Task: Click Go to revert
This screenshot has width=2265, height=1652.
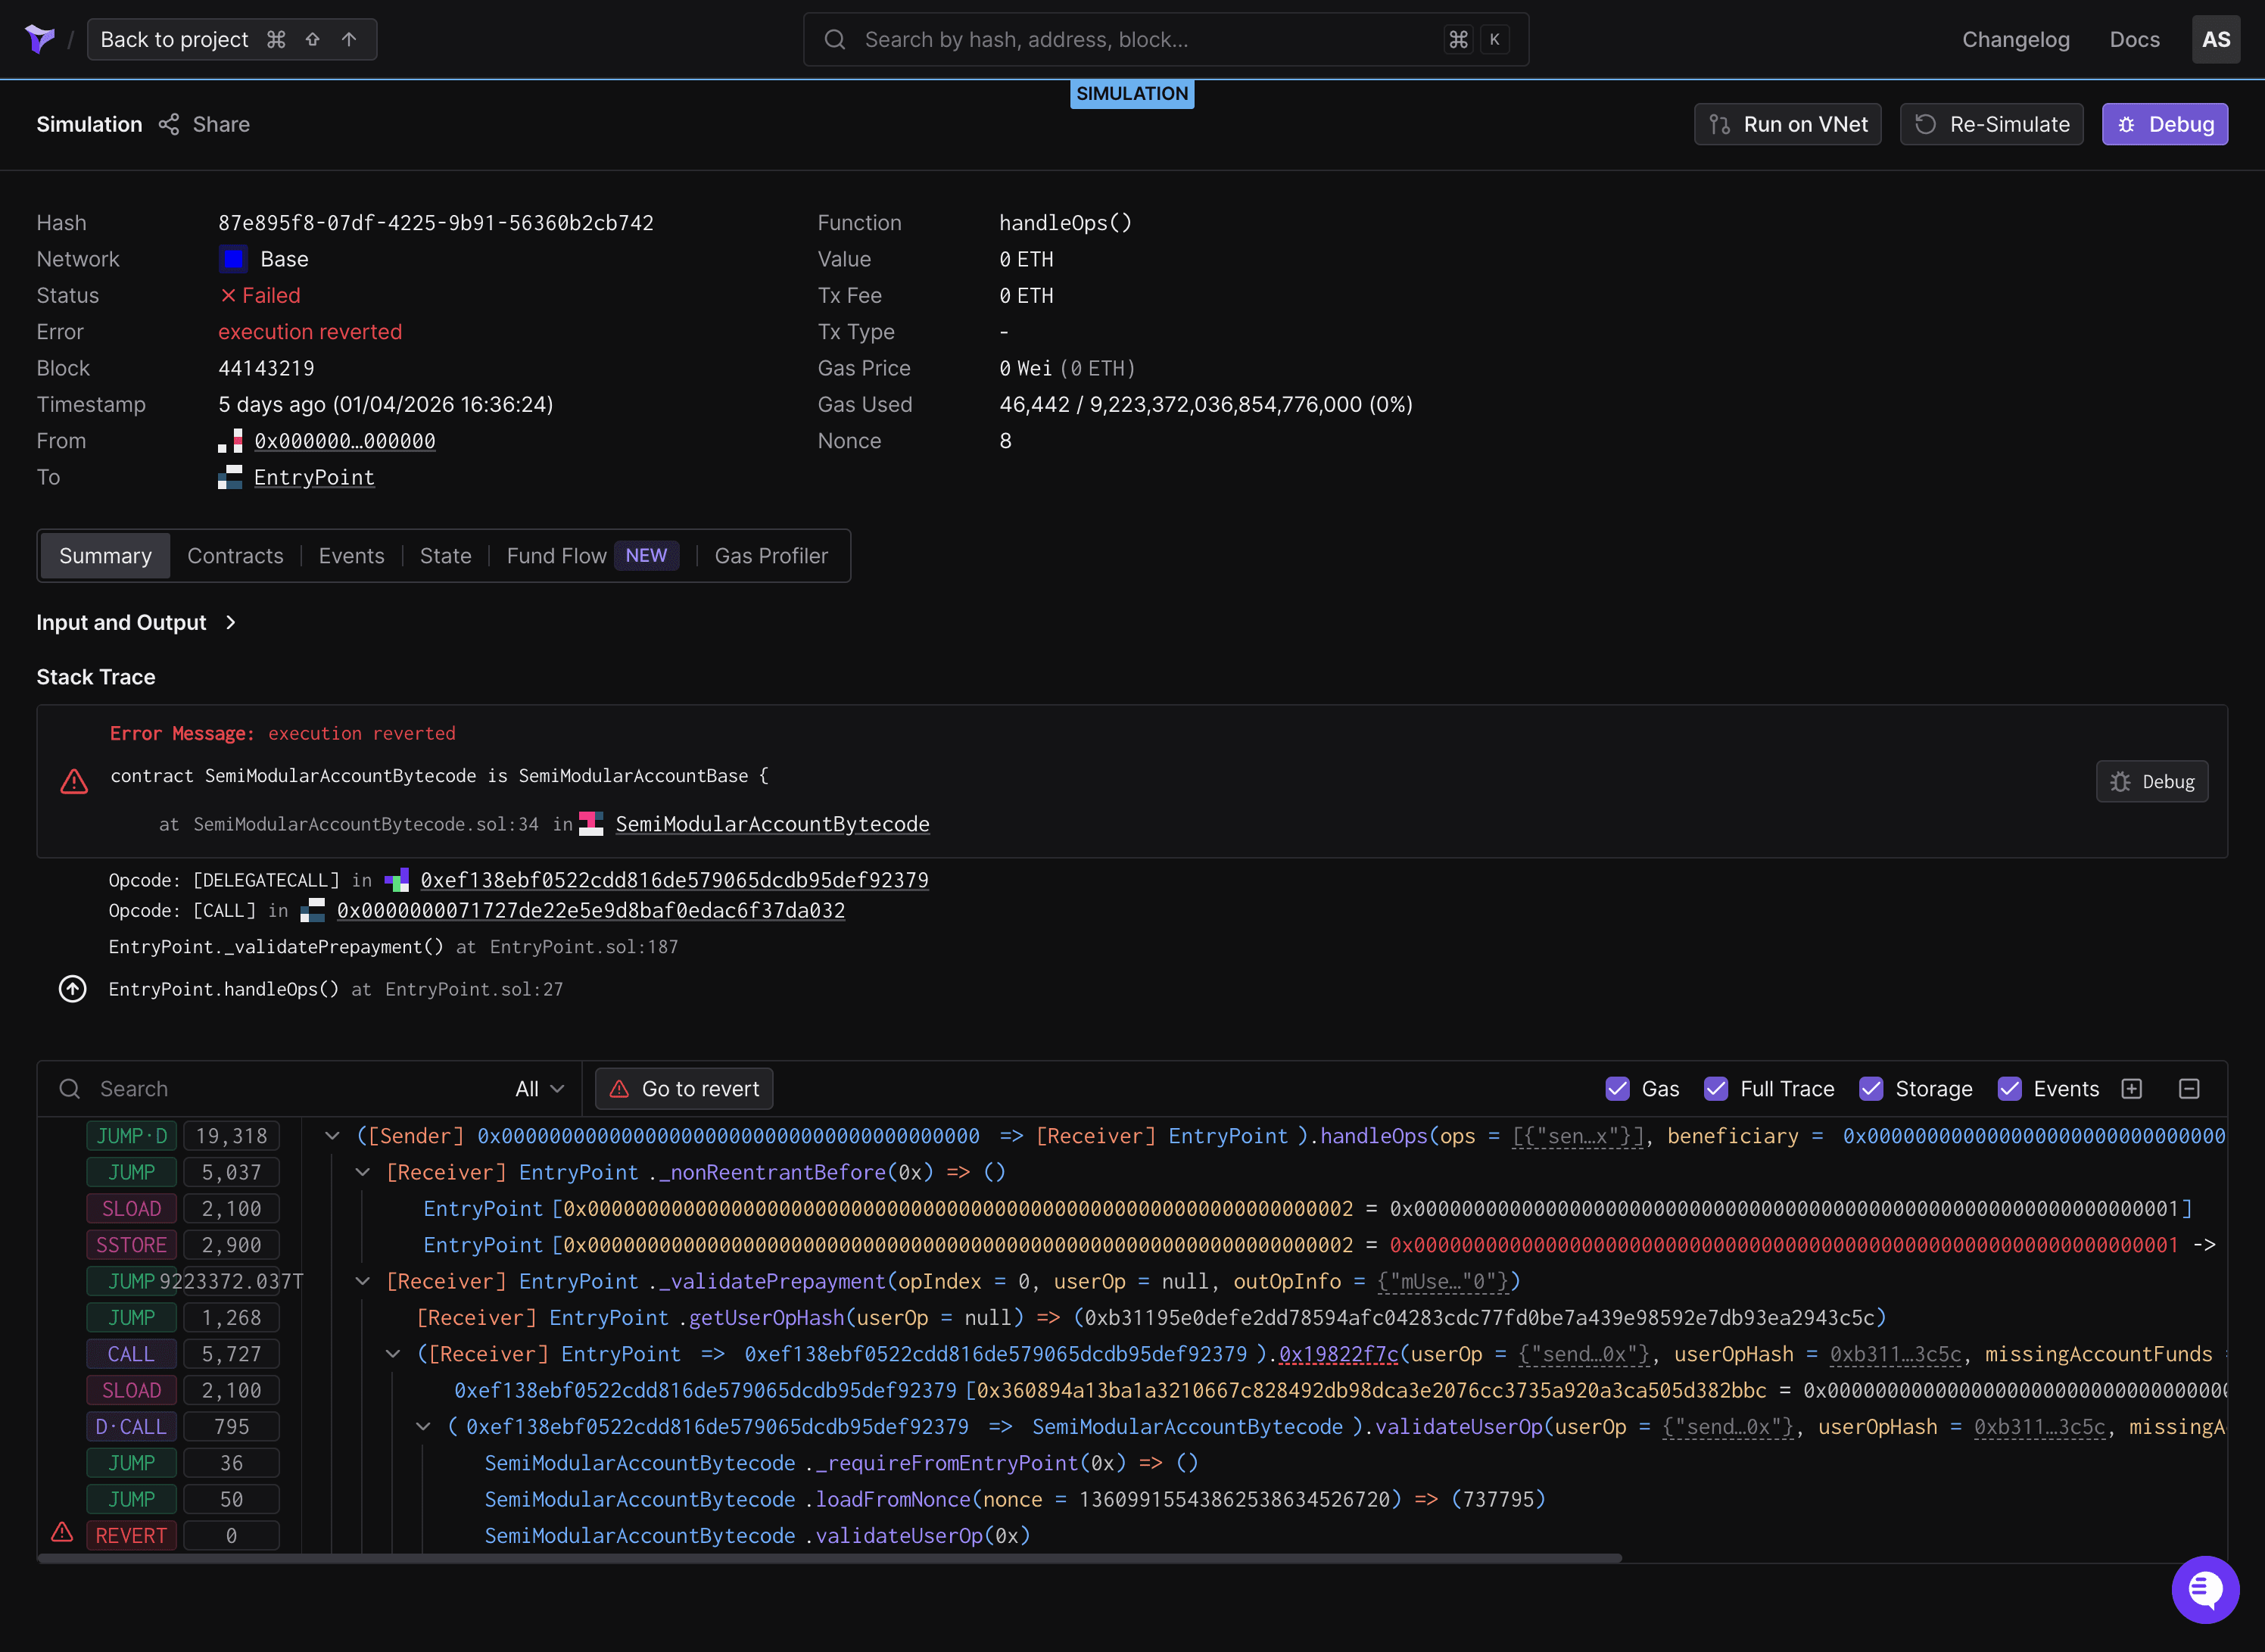Action: 684,1088
